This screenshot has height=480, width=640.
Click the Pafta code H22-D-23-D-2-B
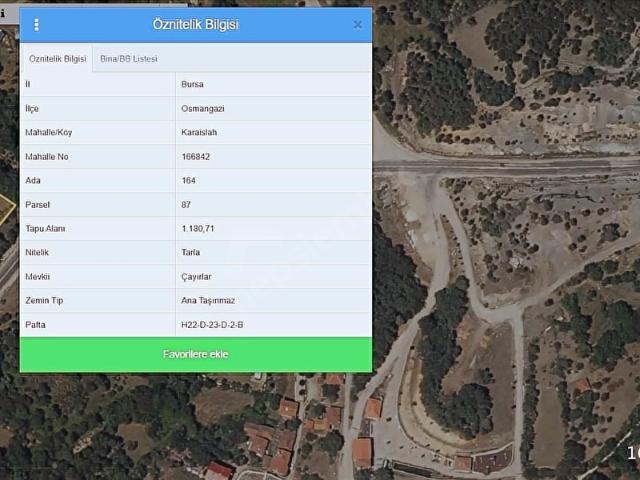[x=212, y=325]
